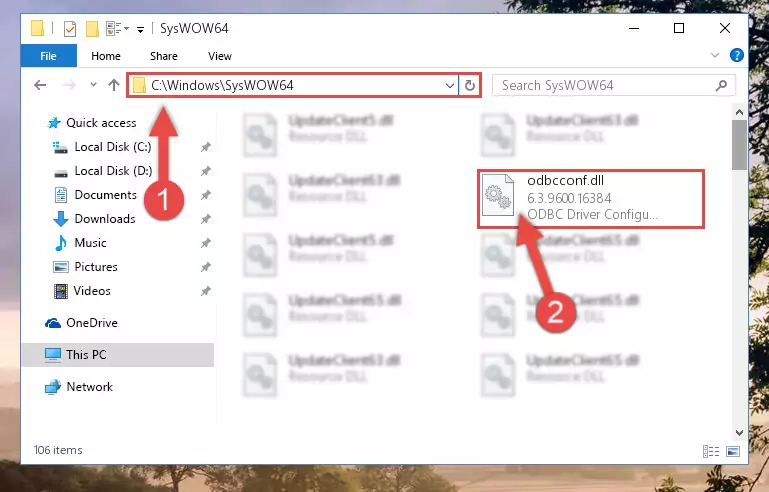This screenshot has width=769, height=492.
Task: Click pin icon next to Music
Action: (x=205, y=243)
